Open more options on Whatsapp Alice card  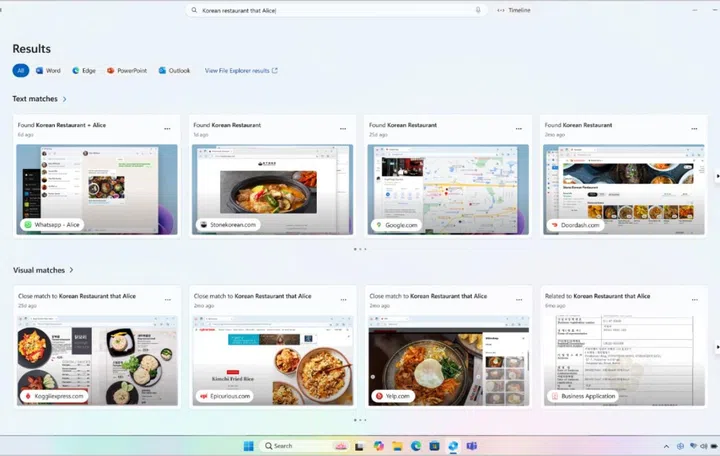pos(167,129)
